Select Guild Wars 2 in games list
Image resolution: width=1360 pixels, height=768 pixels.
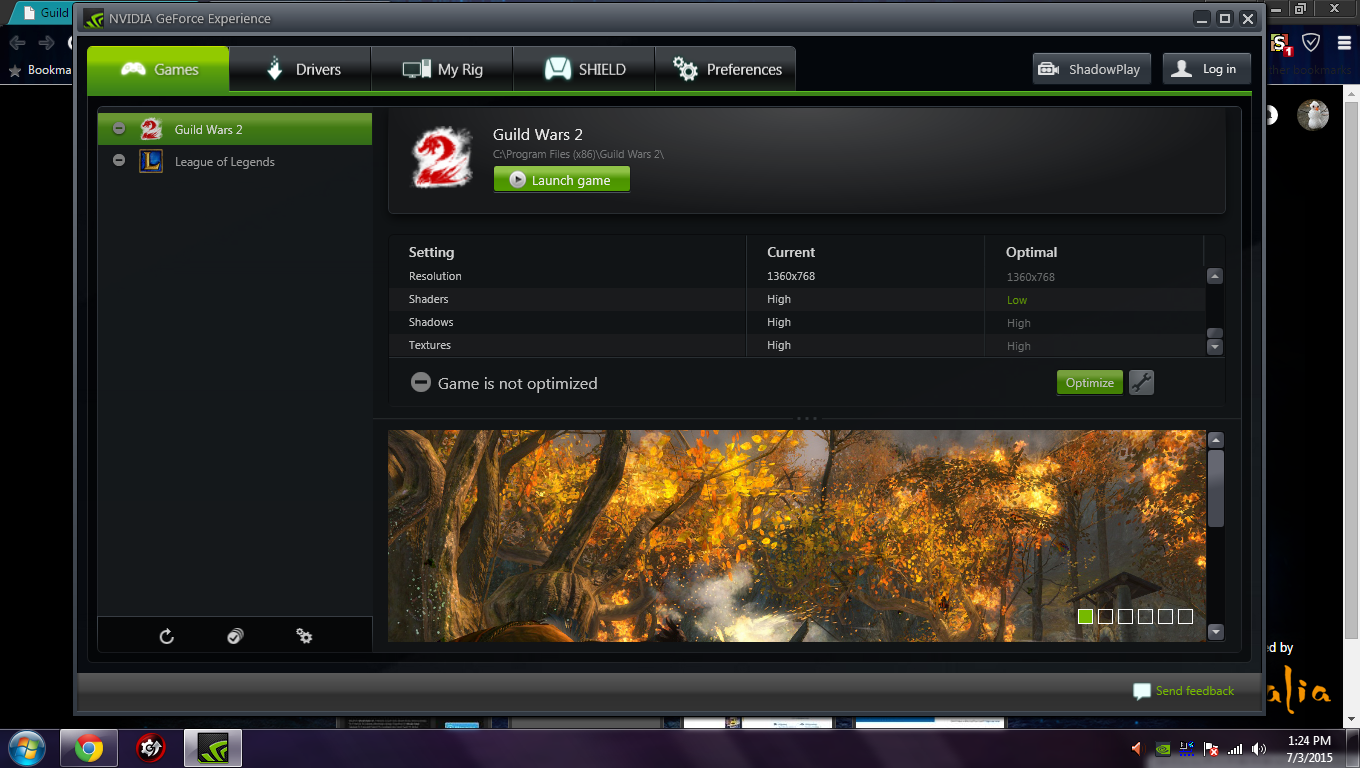point(235,129)
